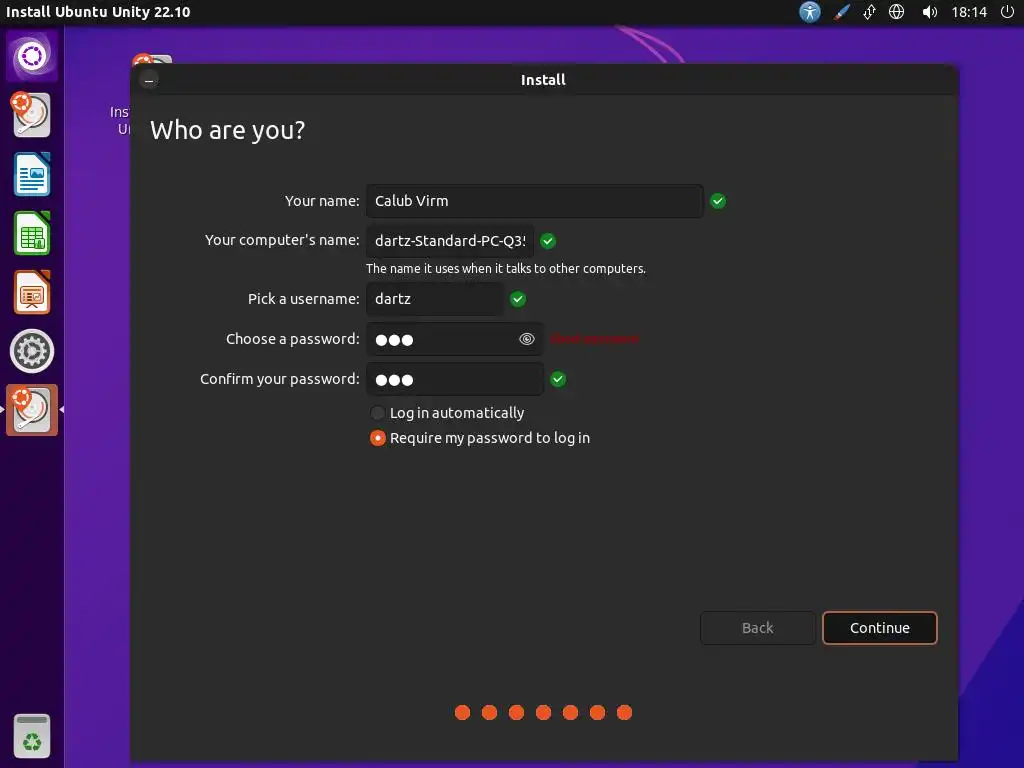Click the green check next to Your name
This screenshot has width=1024, height=768.
click(718, 201)
